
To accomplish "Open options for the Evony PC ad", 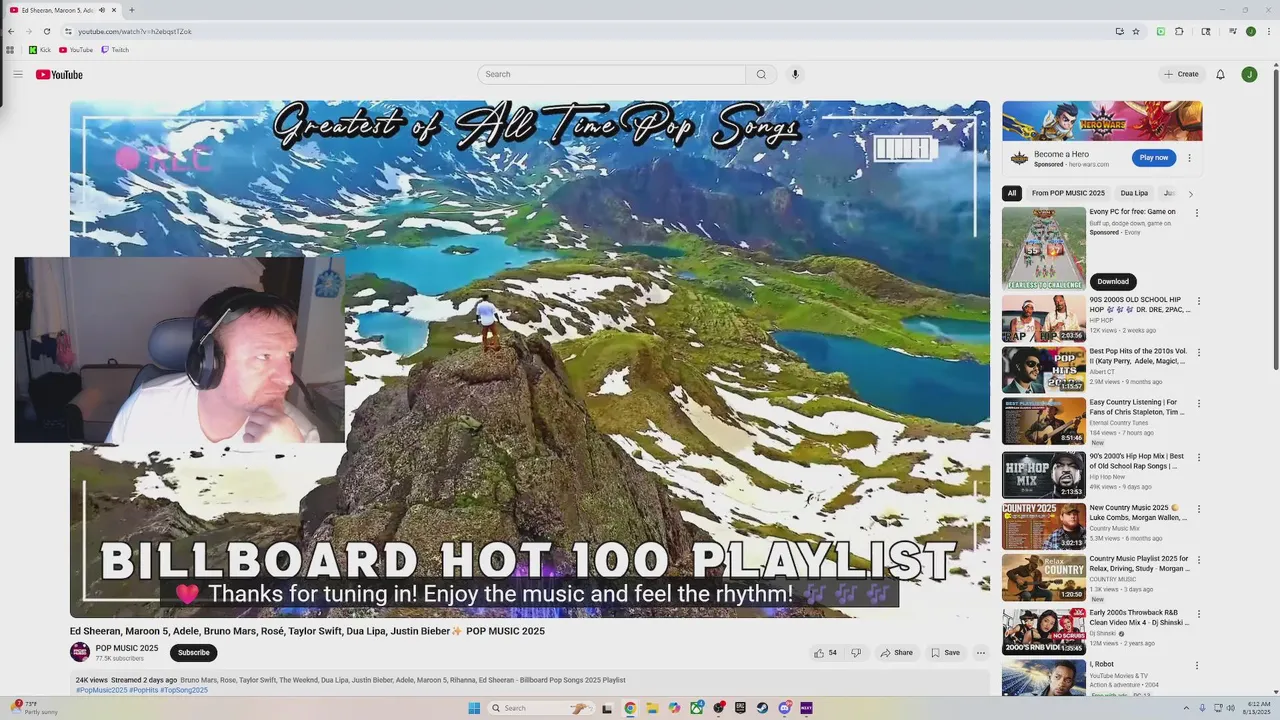I will pos(1197,213).
